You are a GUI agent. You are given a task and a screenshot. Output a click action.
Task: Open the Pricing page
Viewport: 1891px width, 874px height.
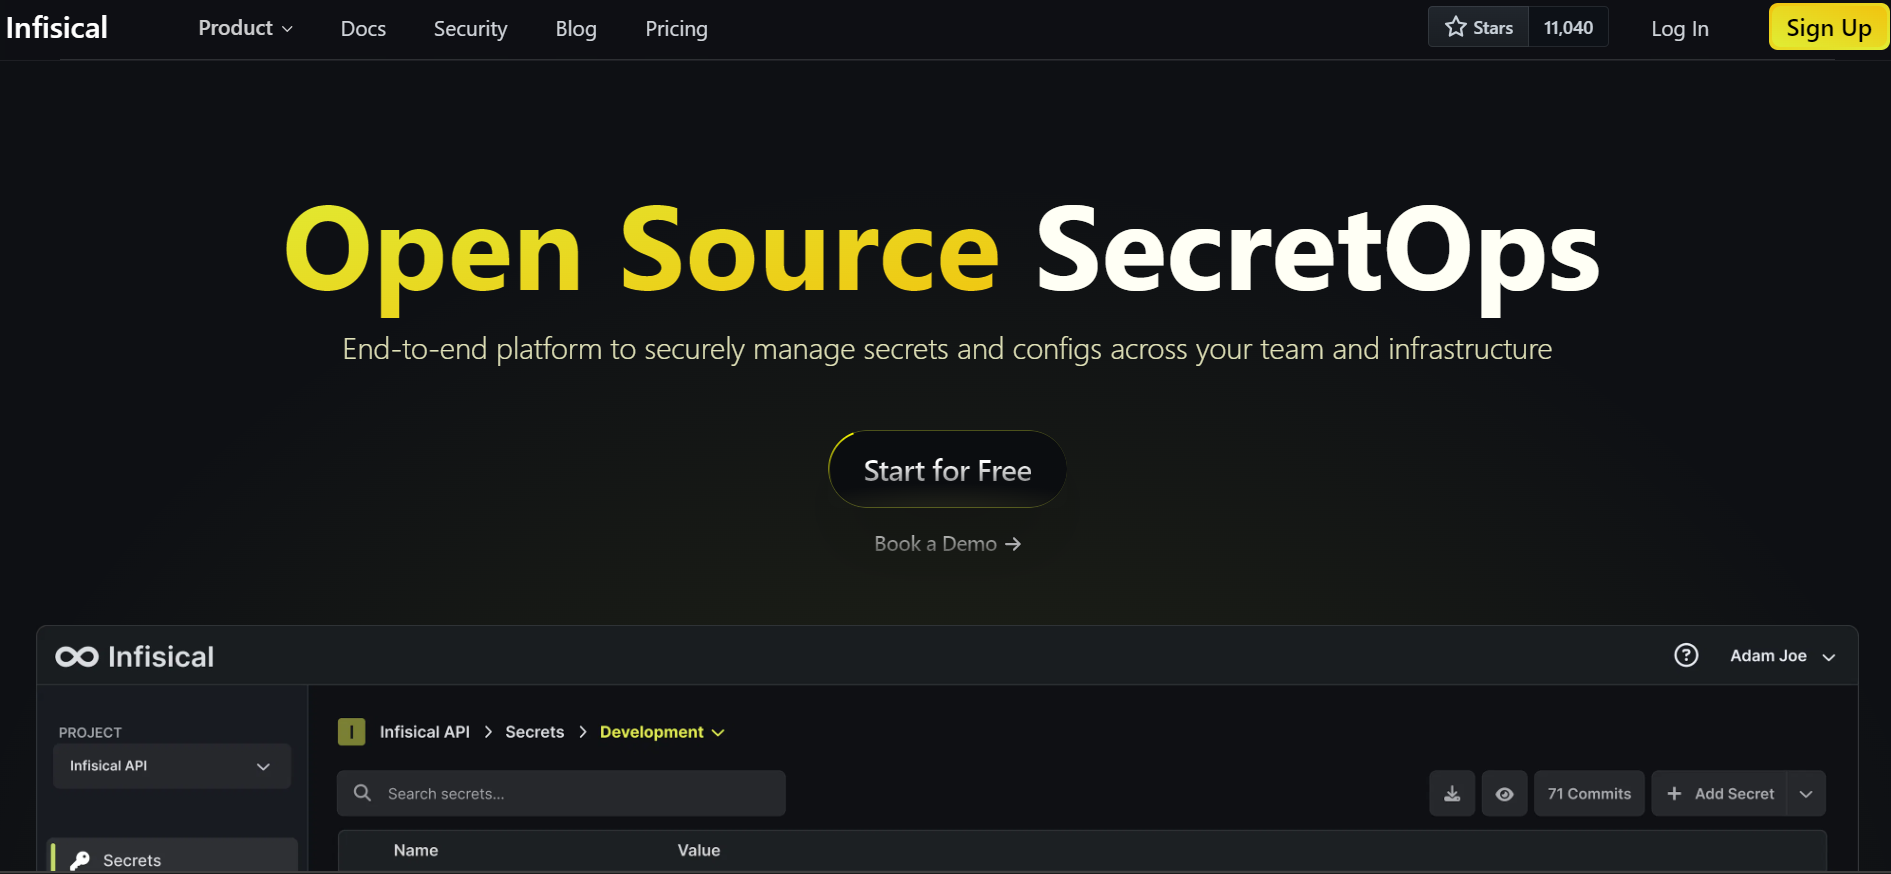[x=676, y=29]
